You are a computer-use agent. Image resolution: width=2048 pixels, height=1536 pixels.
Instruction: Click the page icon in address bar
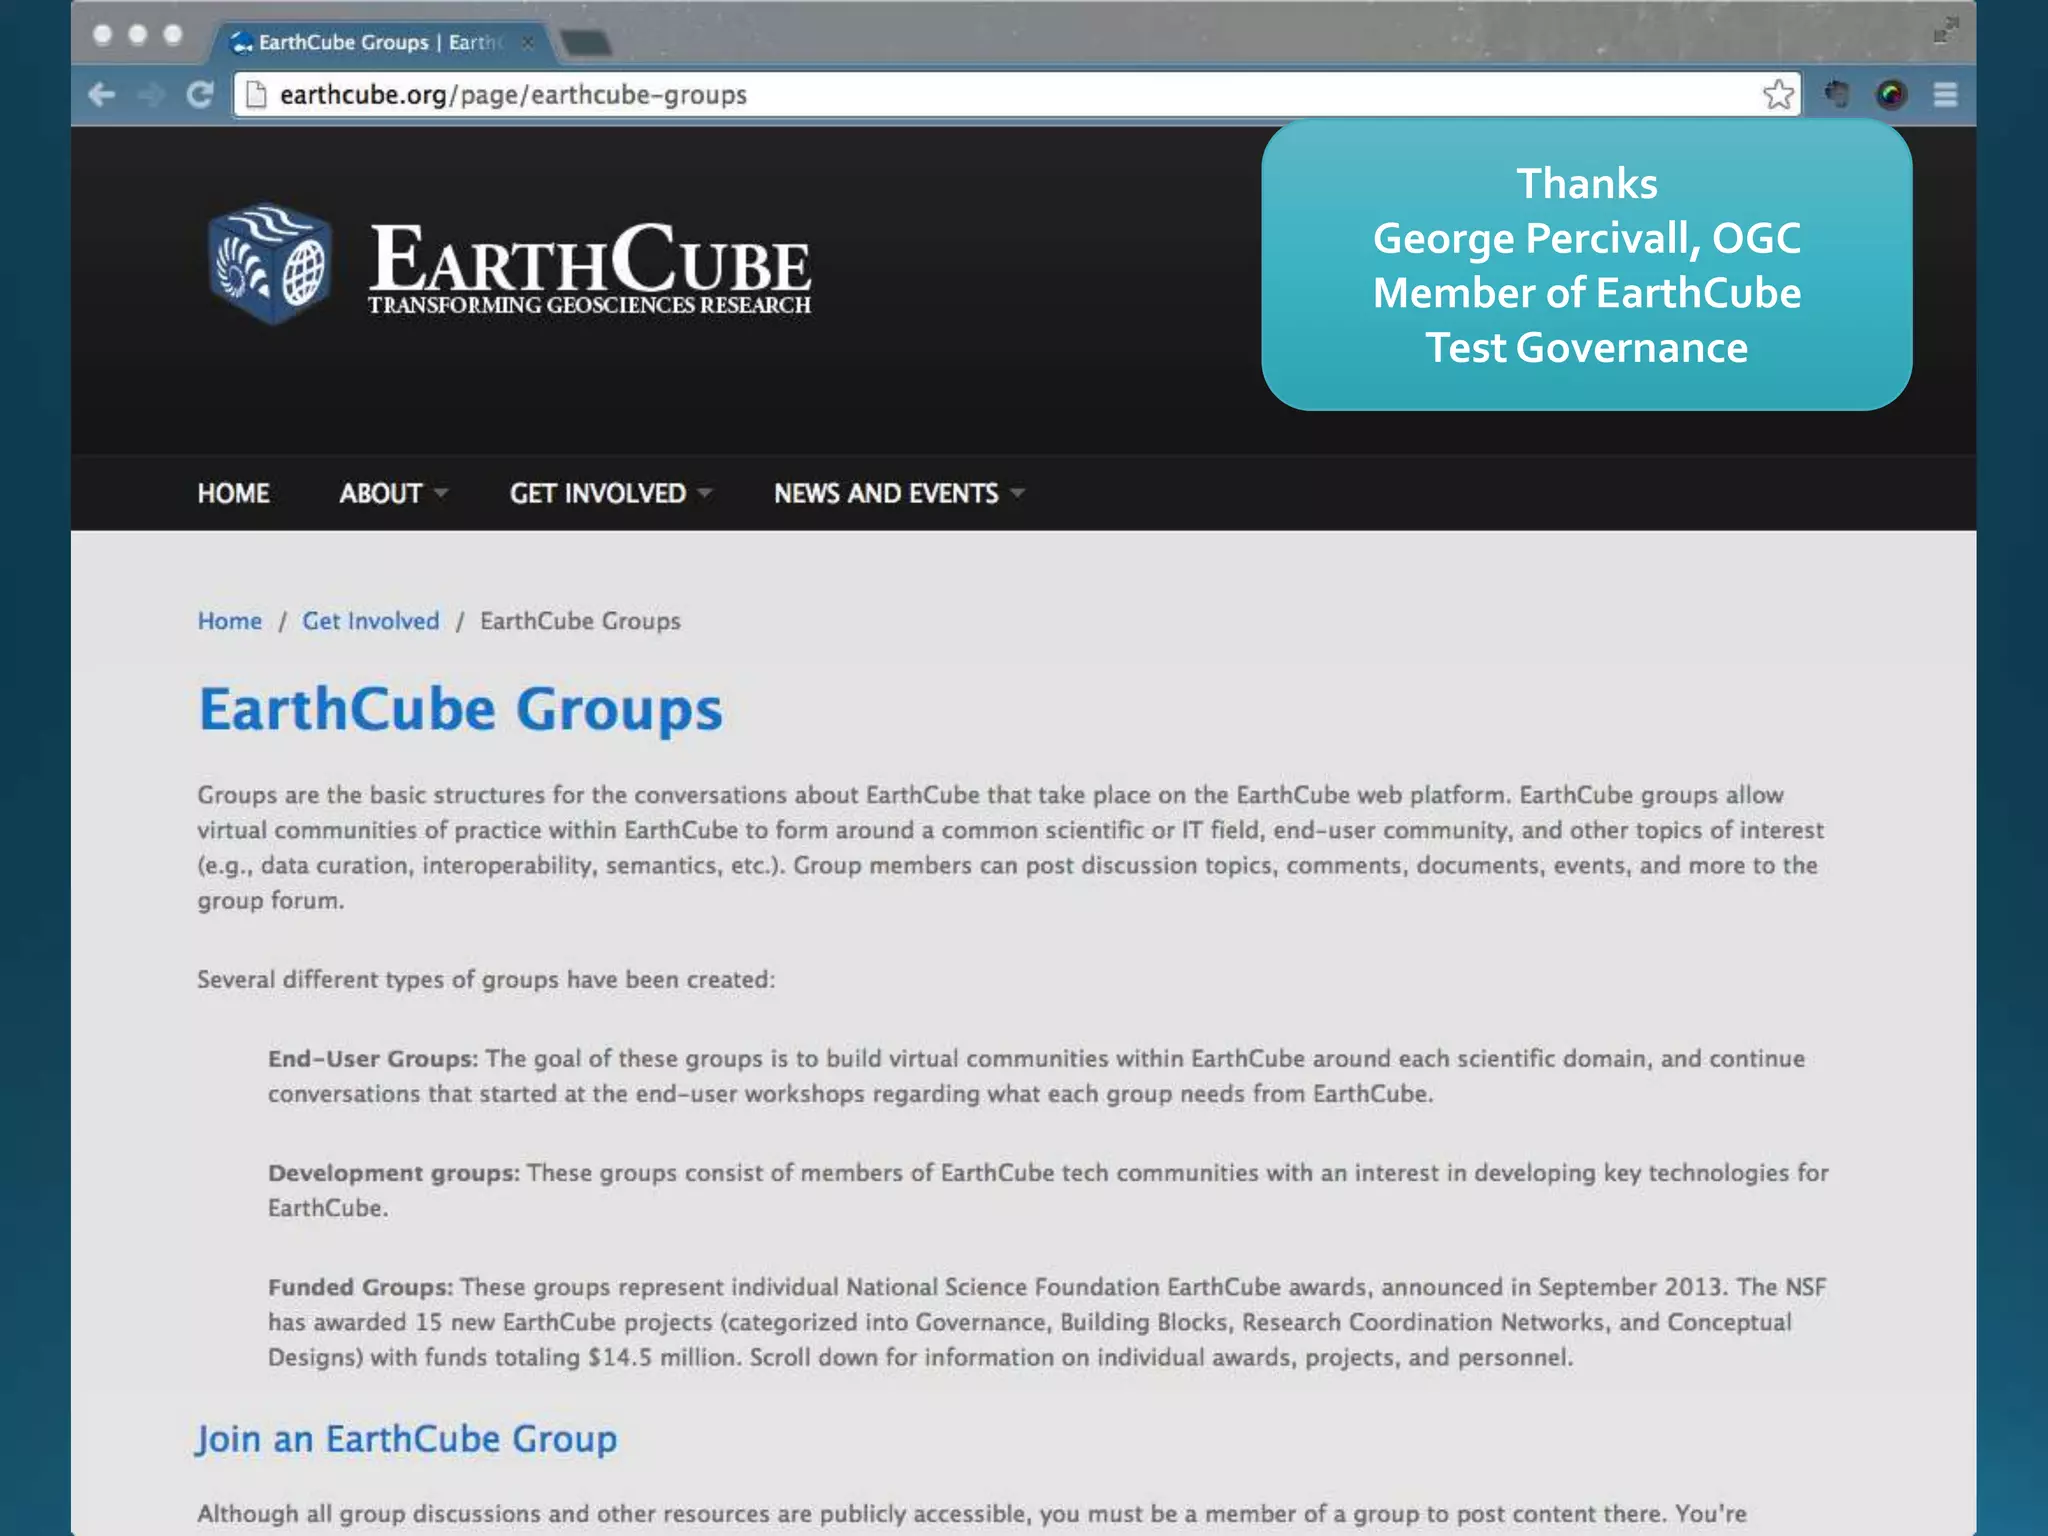pyautogui.click(x=256, y=94)
